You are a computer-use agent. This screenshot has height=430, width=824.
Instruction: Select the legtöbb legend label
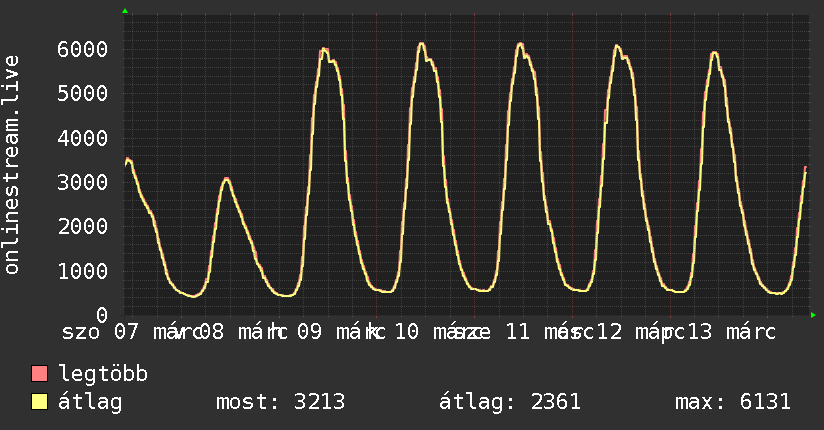point(103,374)
